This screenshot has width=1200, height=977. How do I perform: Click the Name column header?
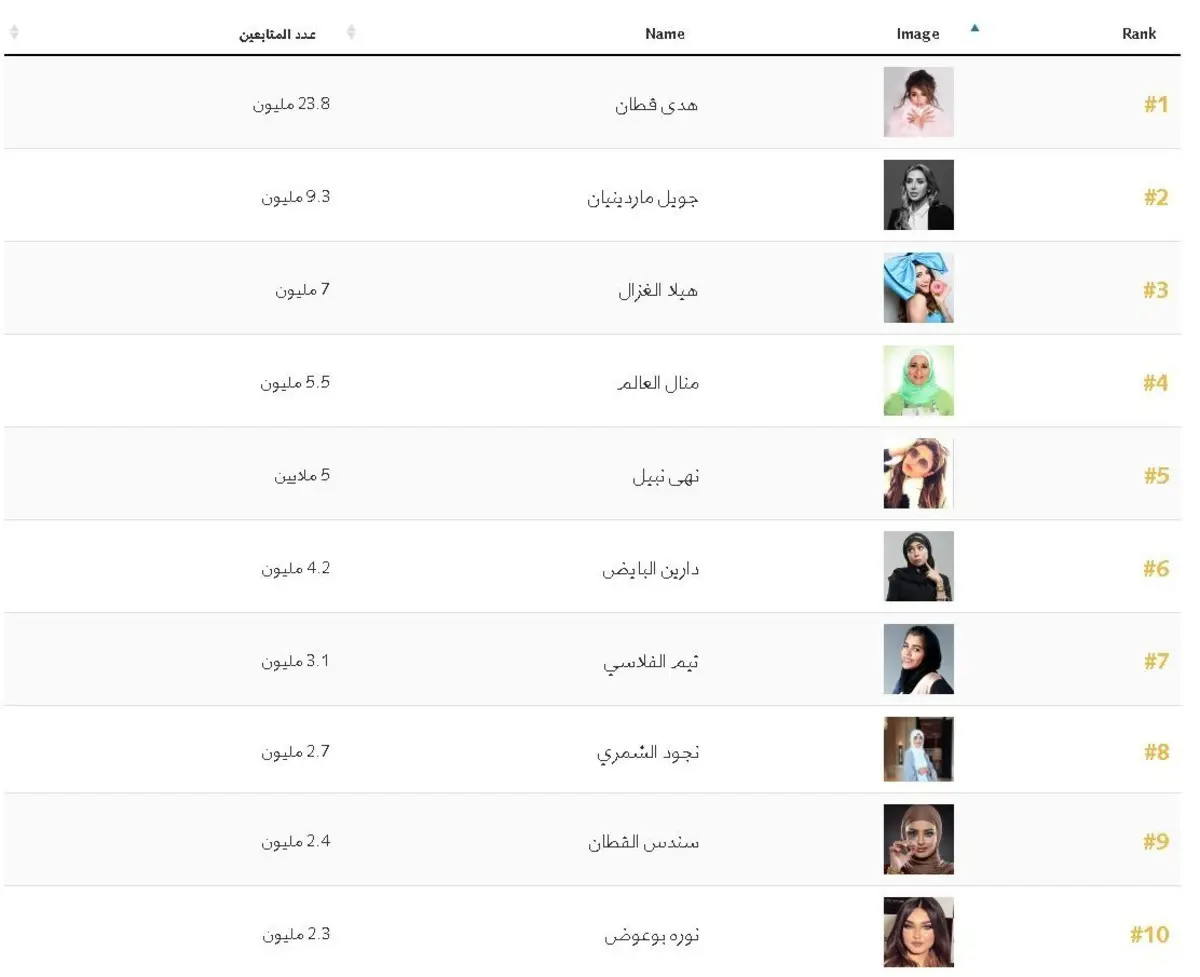665,34
